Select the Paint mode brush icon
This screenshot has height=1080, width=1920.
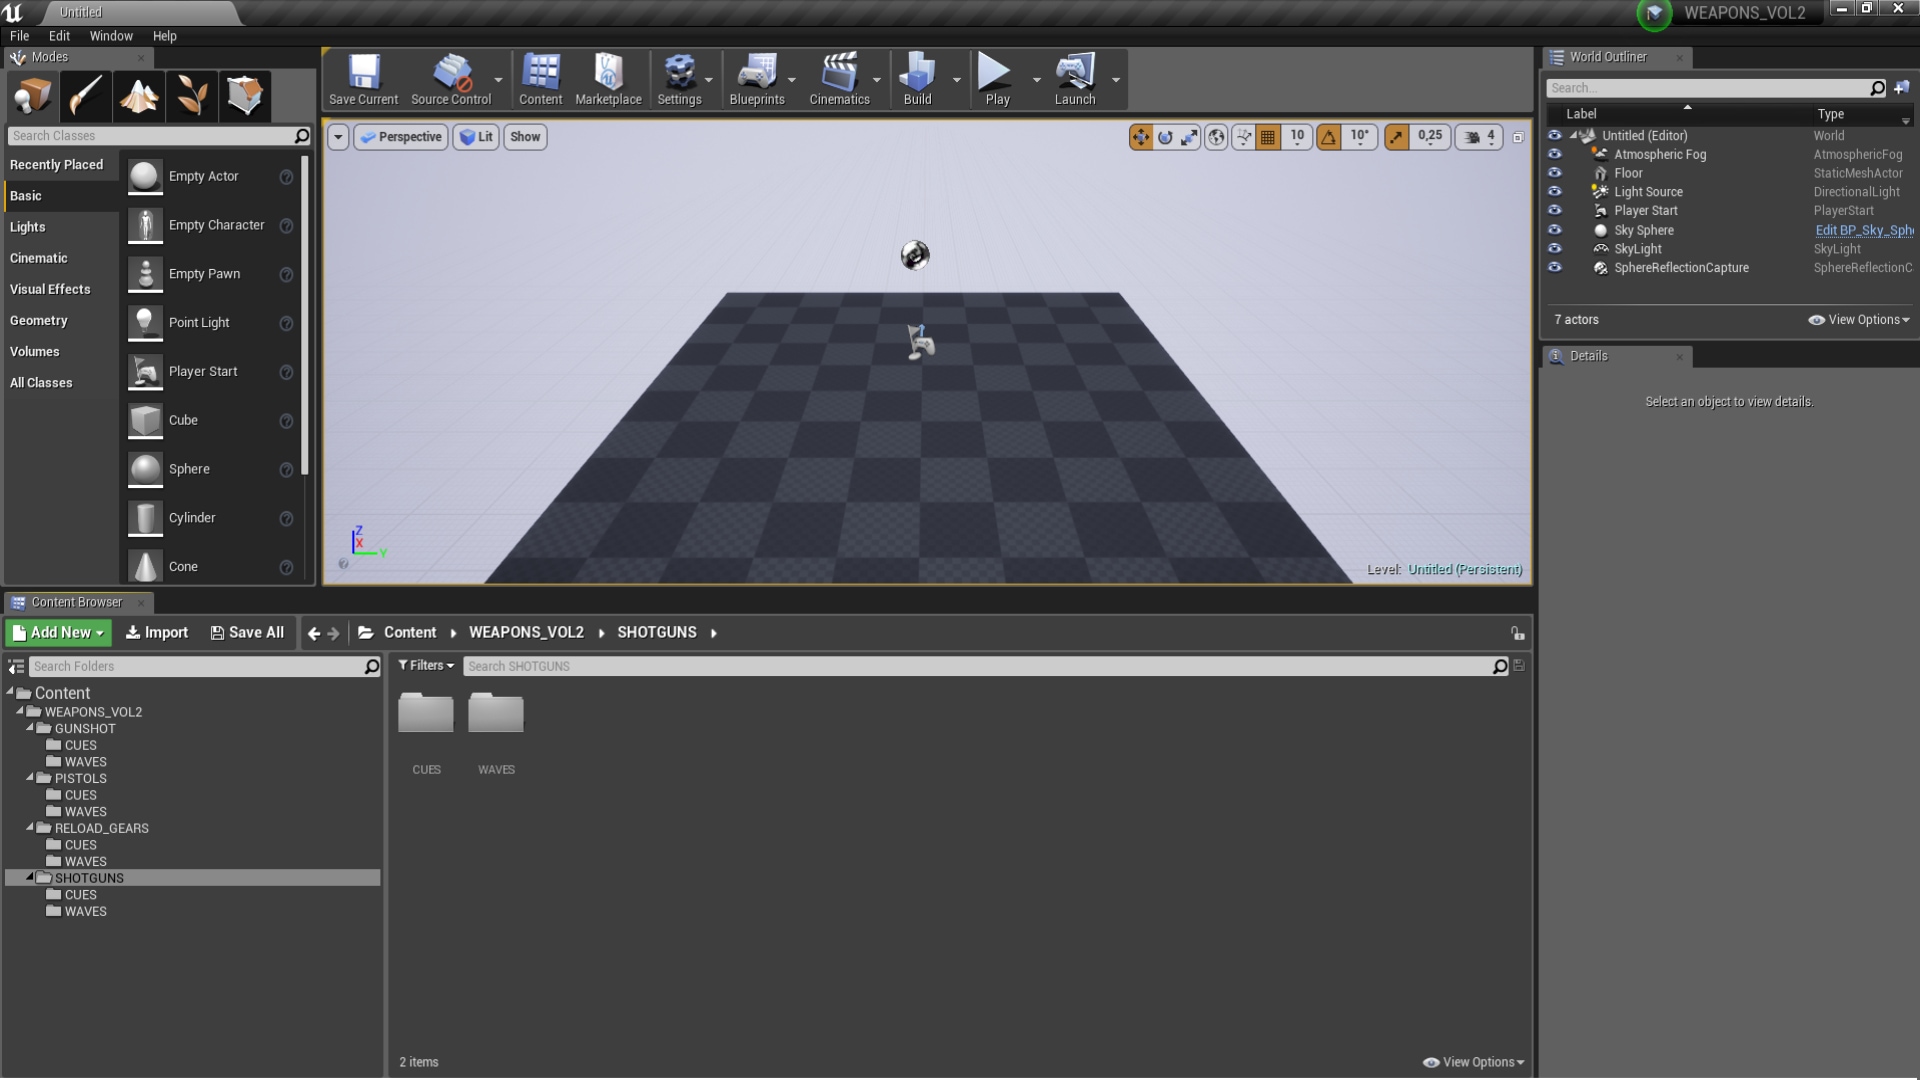pos(86,96)
